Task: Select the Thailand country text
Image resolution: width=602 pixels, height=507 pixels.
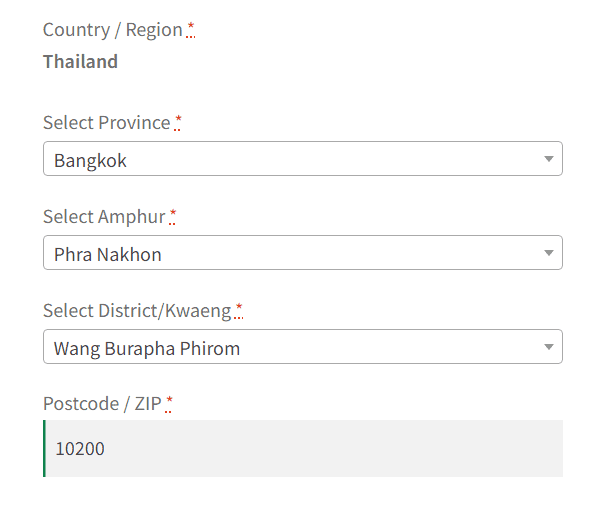Action: [x=80, y=62]
